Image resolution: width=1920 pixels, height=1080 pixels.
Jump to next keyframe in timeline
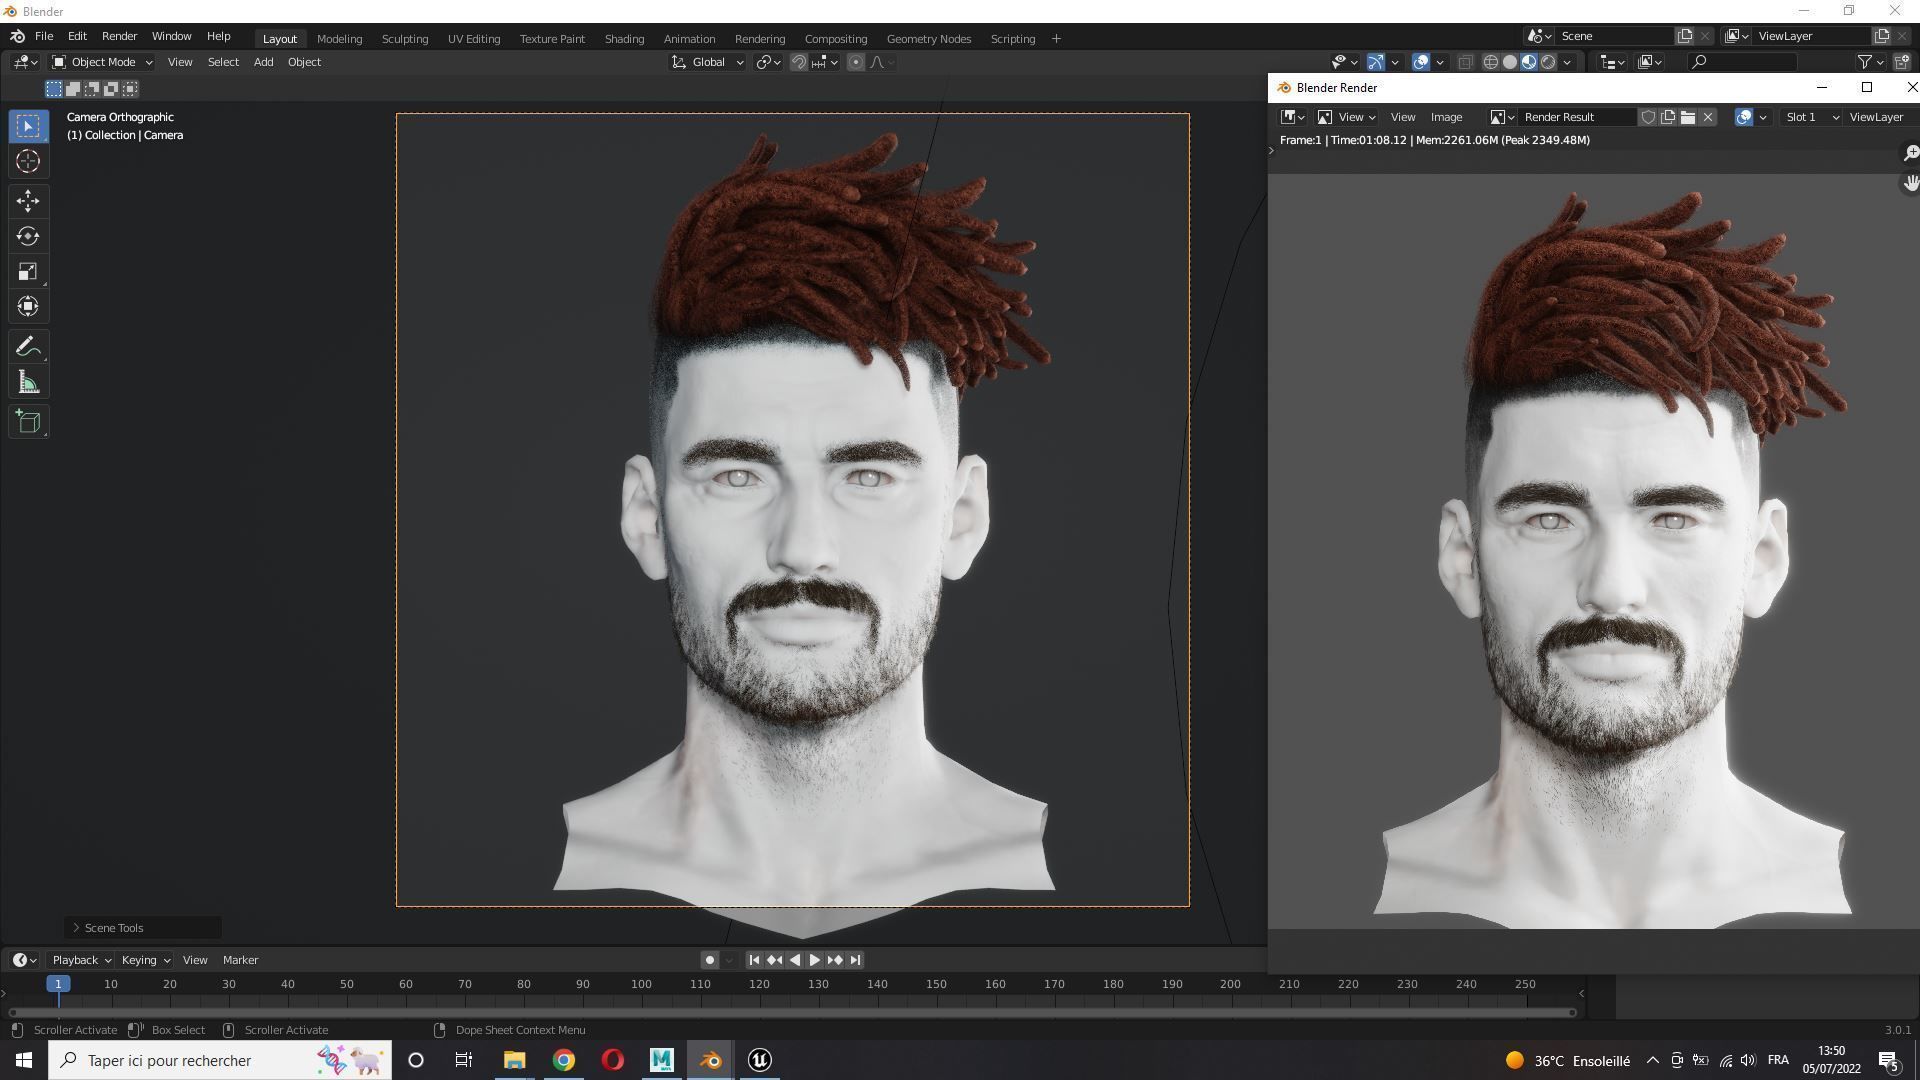click(x=835, y=960)
